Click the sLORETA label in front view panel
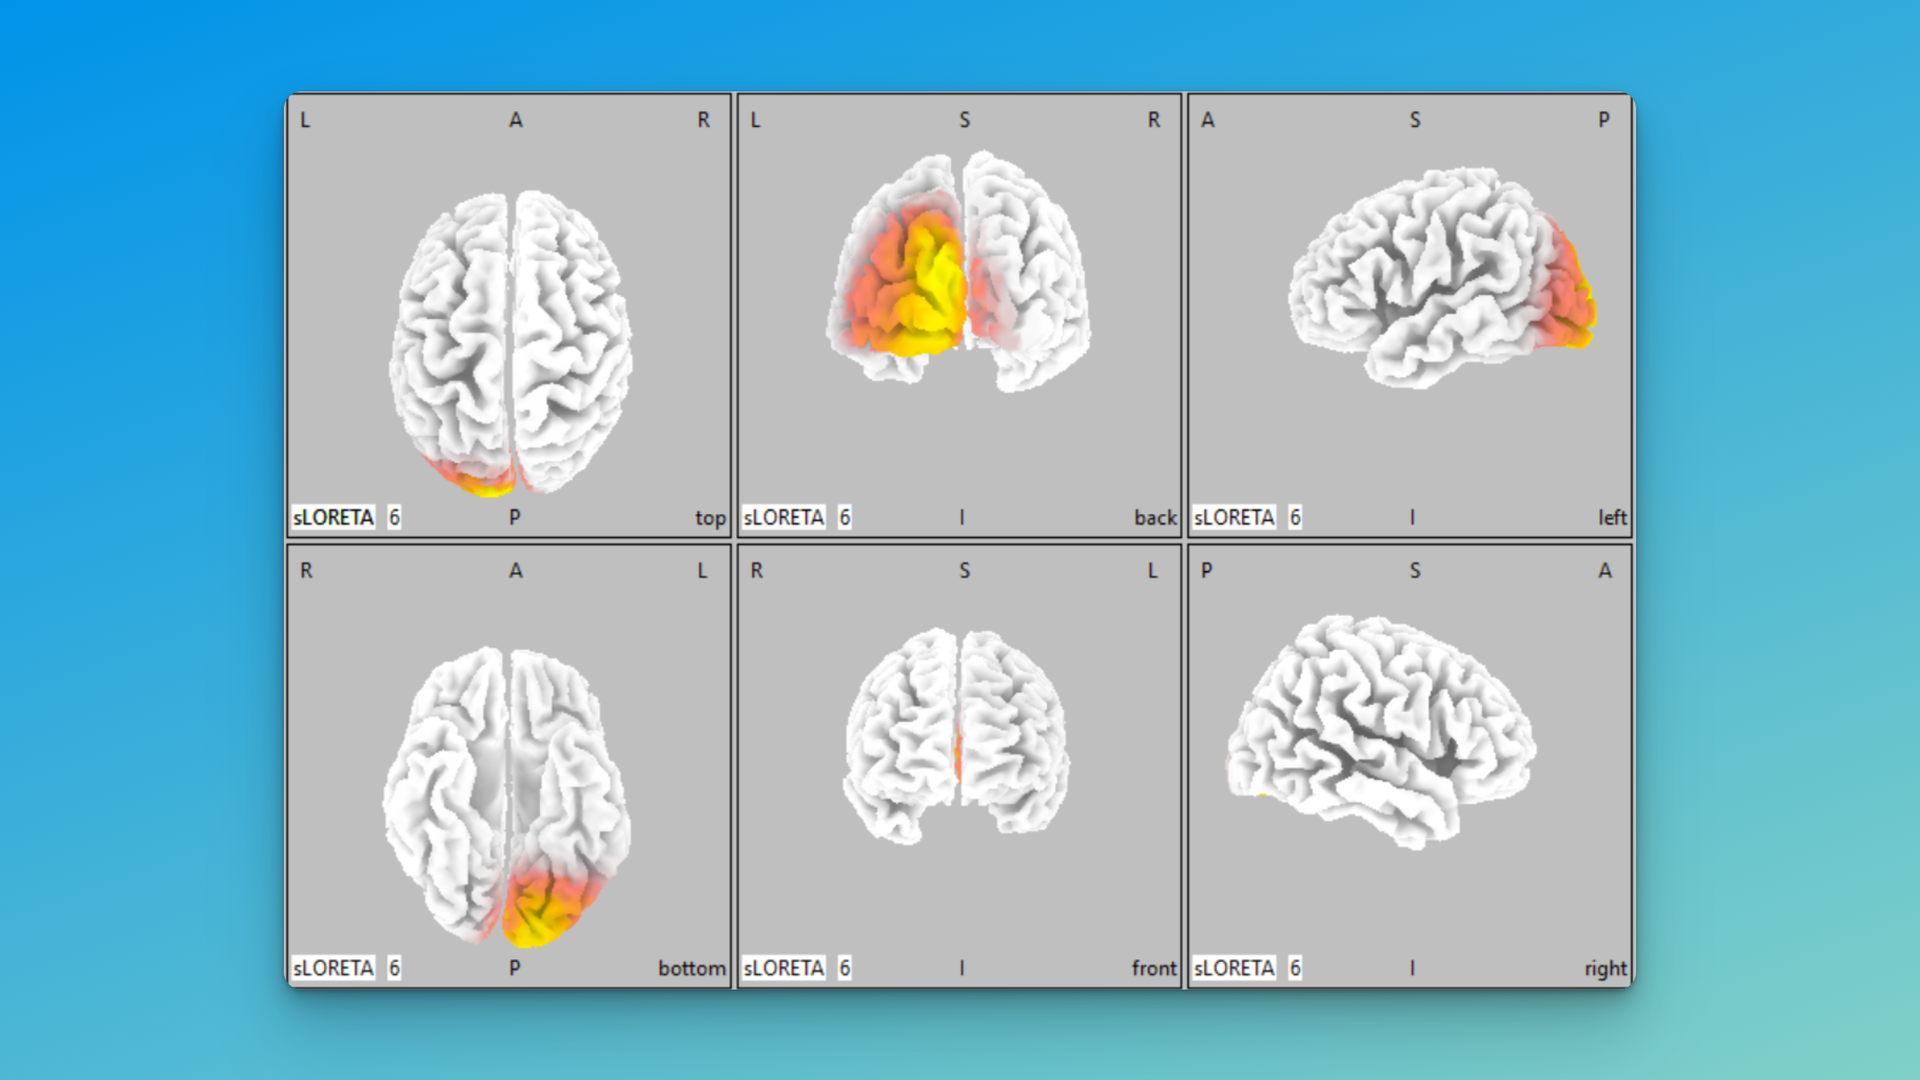Viewport: 1920px width, 1080px height. (783, 968)
